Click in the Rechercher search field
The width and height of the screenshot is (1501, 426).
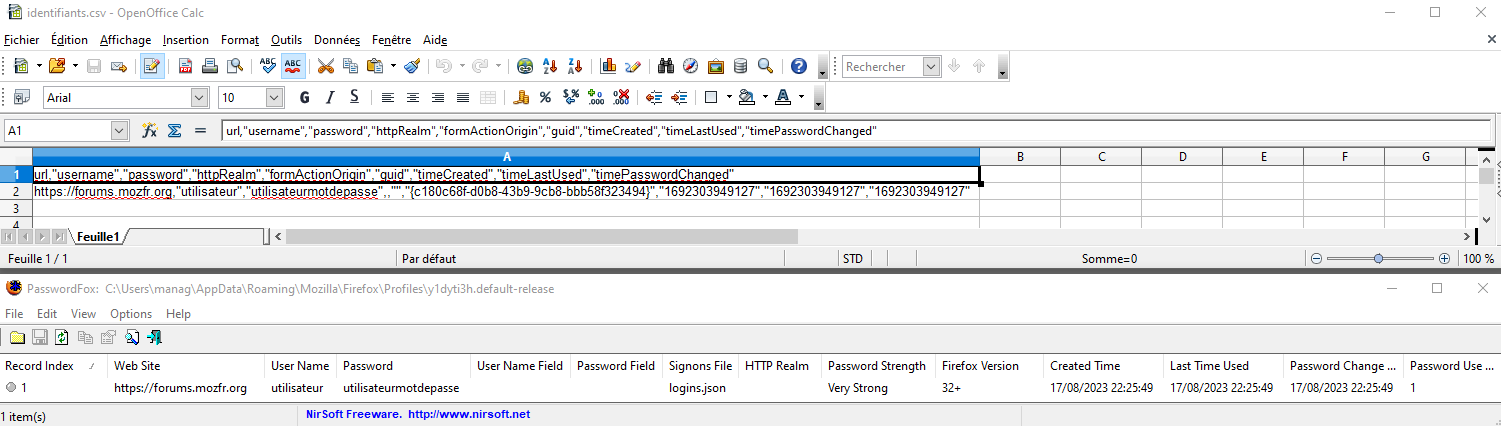[x=883, y=66]
